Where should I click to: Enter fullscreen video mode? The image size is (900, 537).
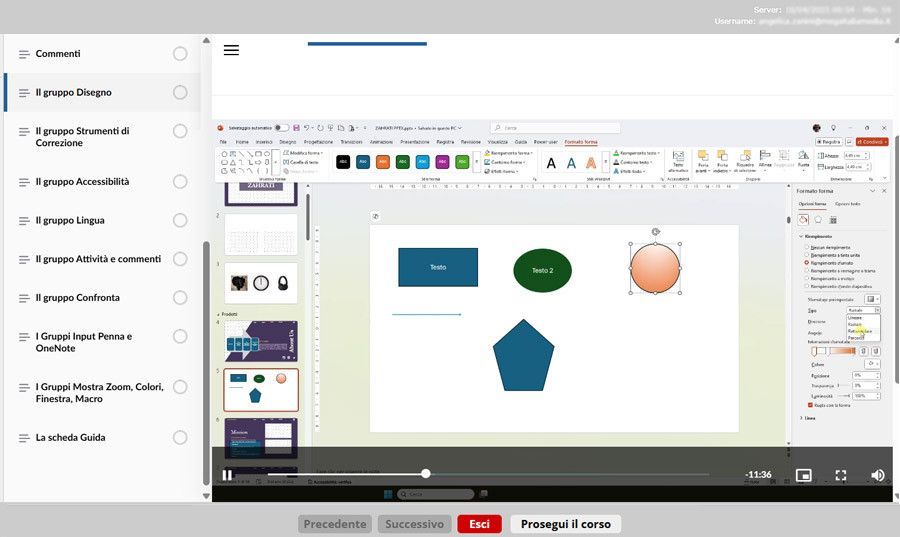pyautogui.click(x=841, y=475)
